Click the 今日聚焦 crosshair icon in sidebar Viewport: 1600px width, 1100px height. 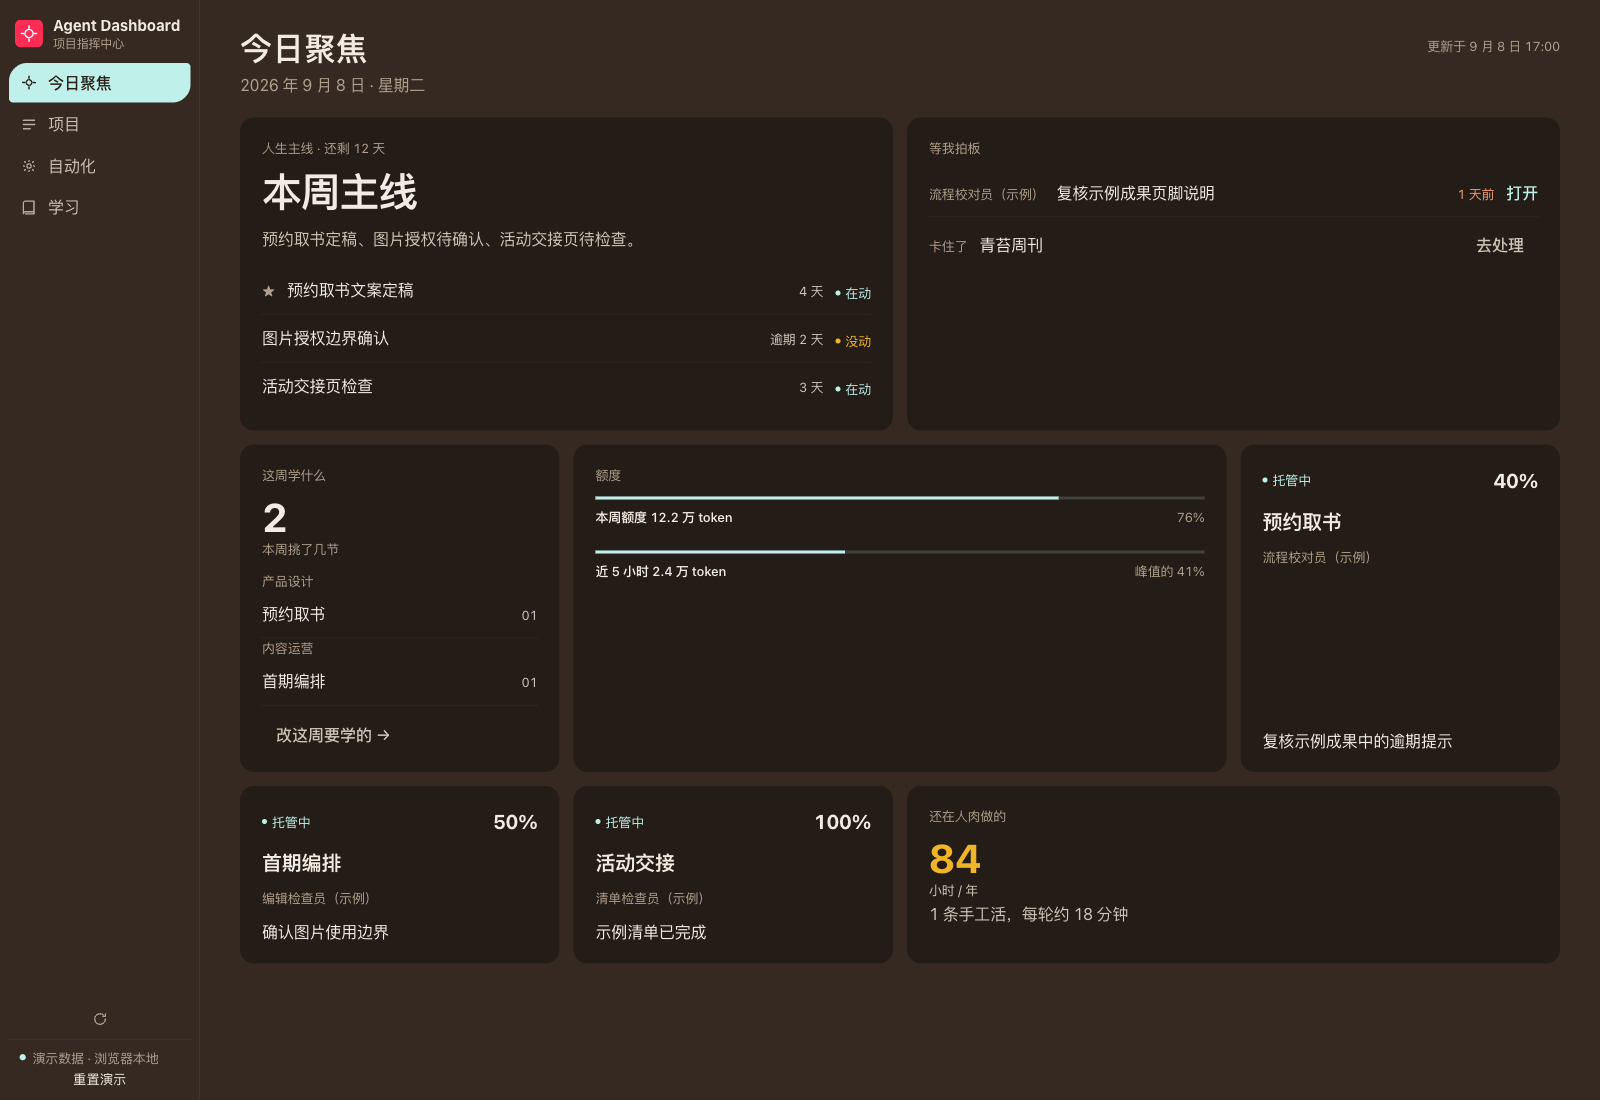(x=29, y=83)
